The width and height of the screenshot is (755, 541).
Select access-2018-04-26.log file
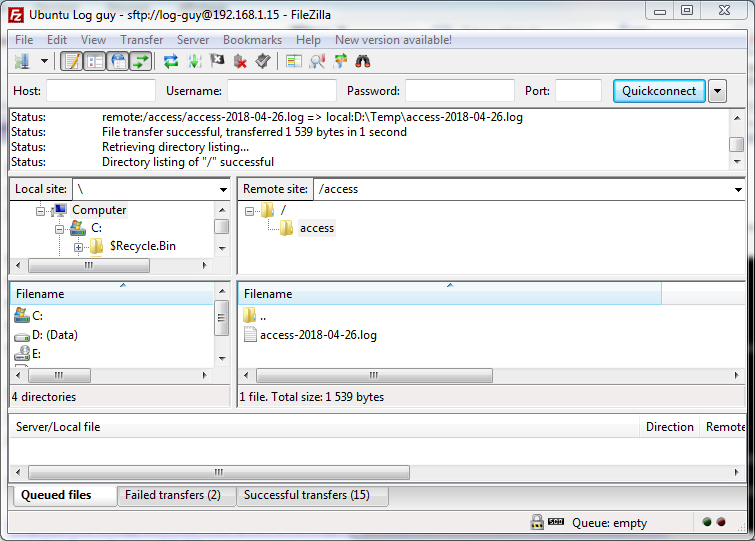(x=318, y=335)
